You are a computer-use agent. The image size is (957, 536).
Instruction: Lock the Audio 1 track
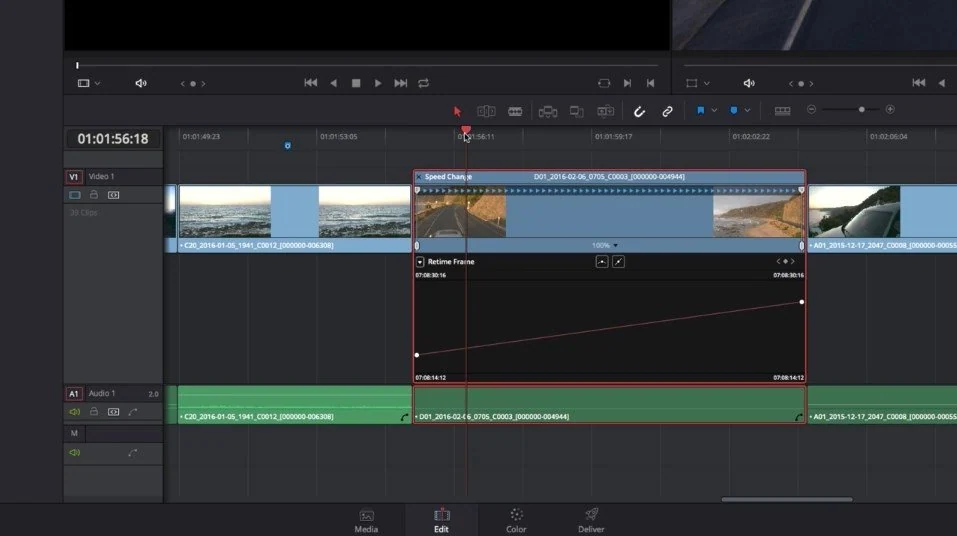[x=94, y=411]
